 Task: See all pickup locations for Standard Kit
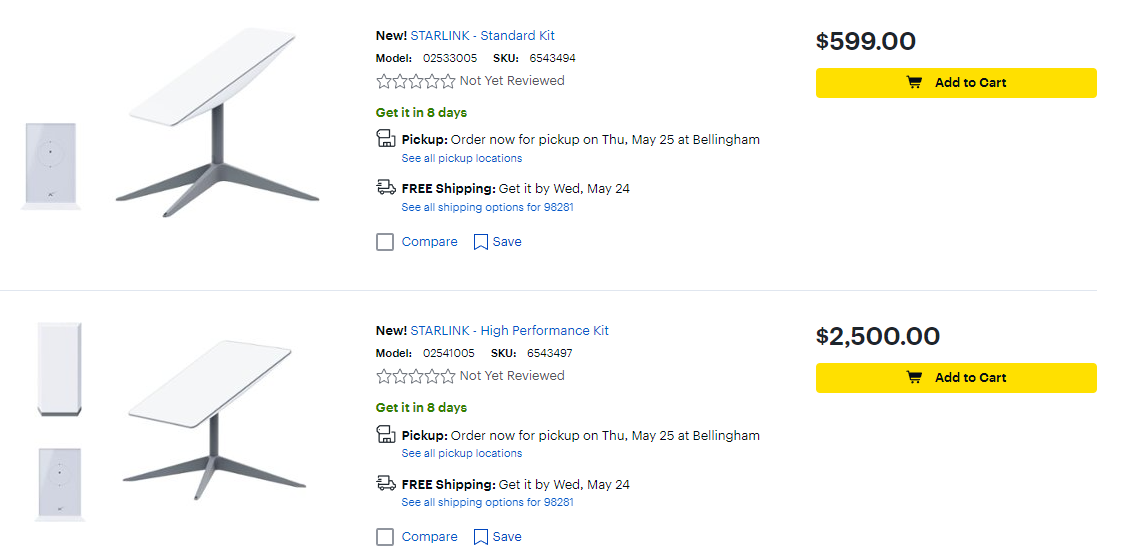(462, 158)
